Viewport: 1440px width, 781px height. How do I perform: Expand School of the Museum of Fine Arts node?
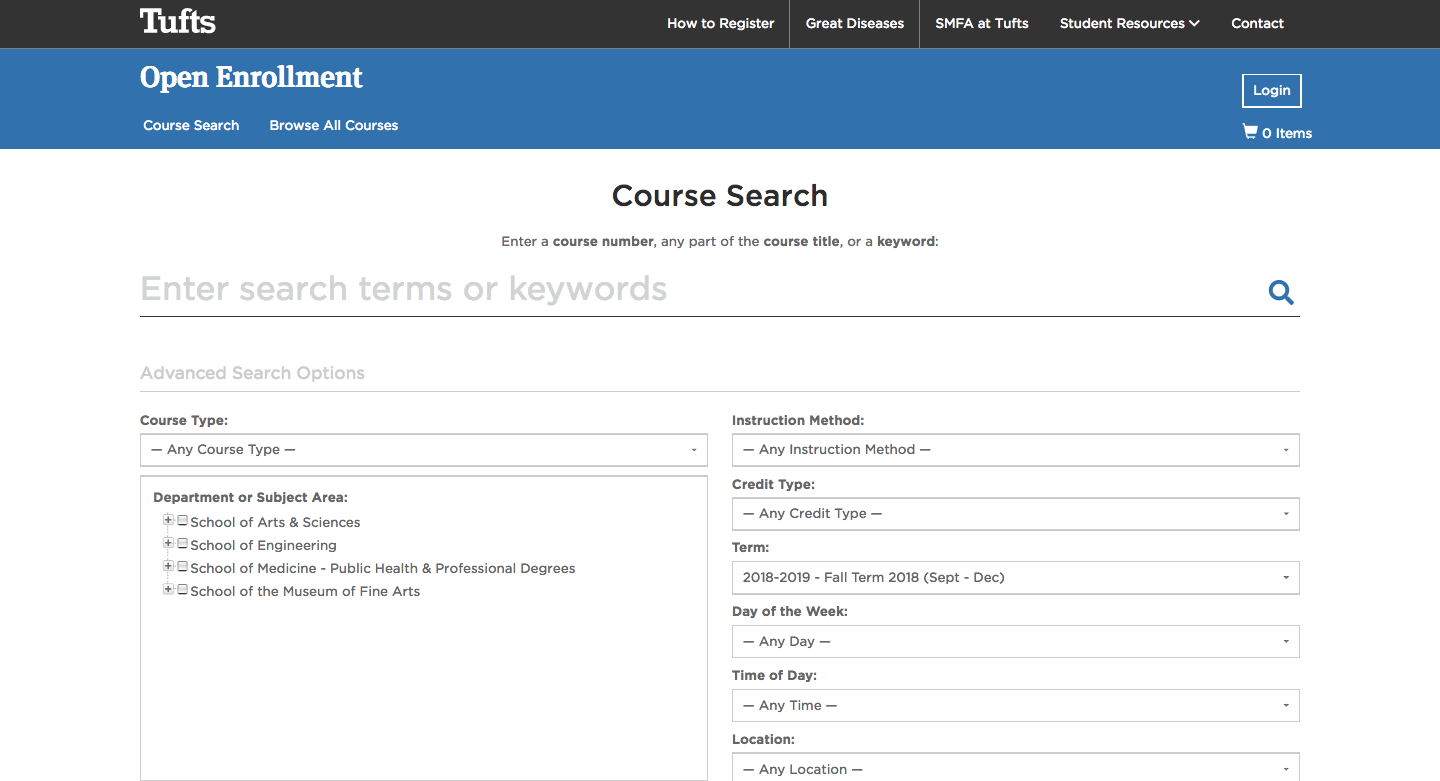pos(168,589)
